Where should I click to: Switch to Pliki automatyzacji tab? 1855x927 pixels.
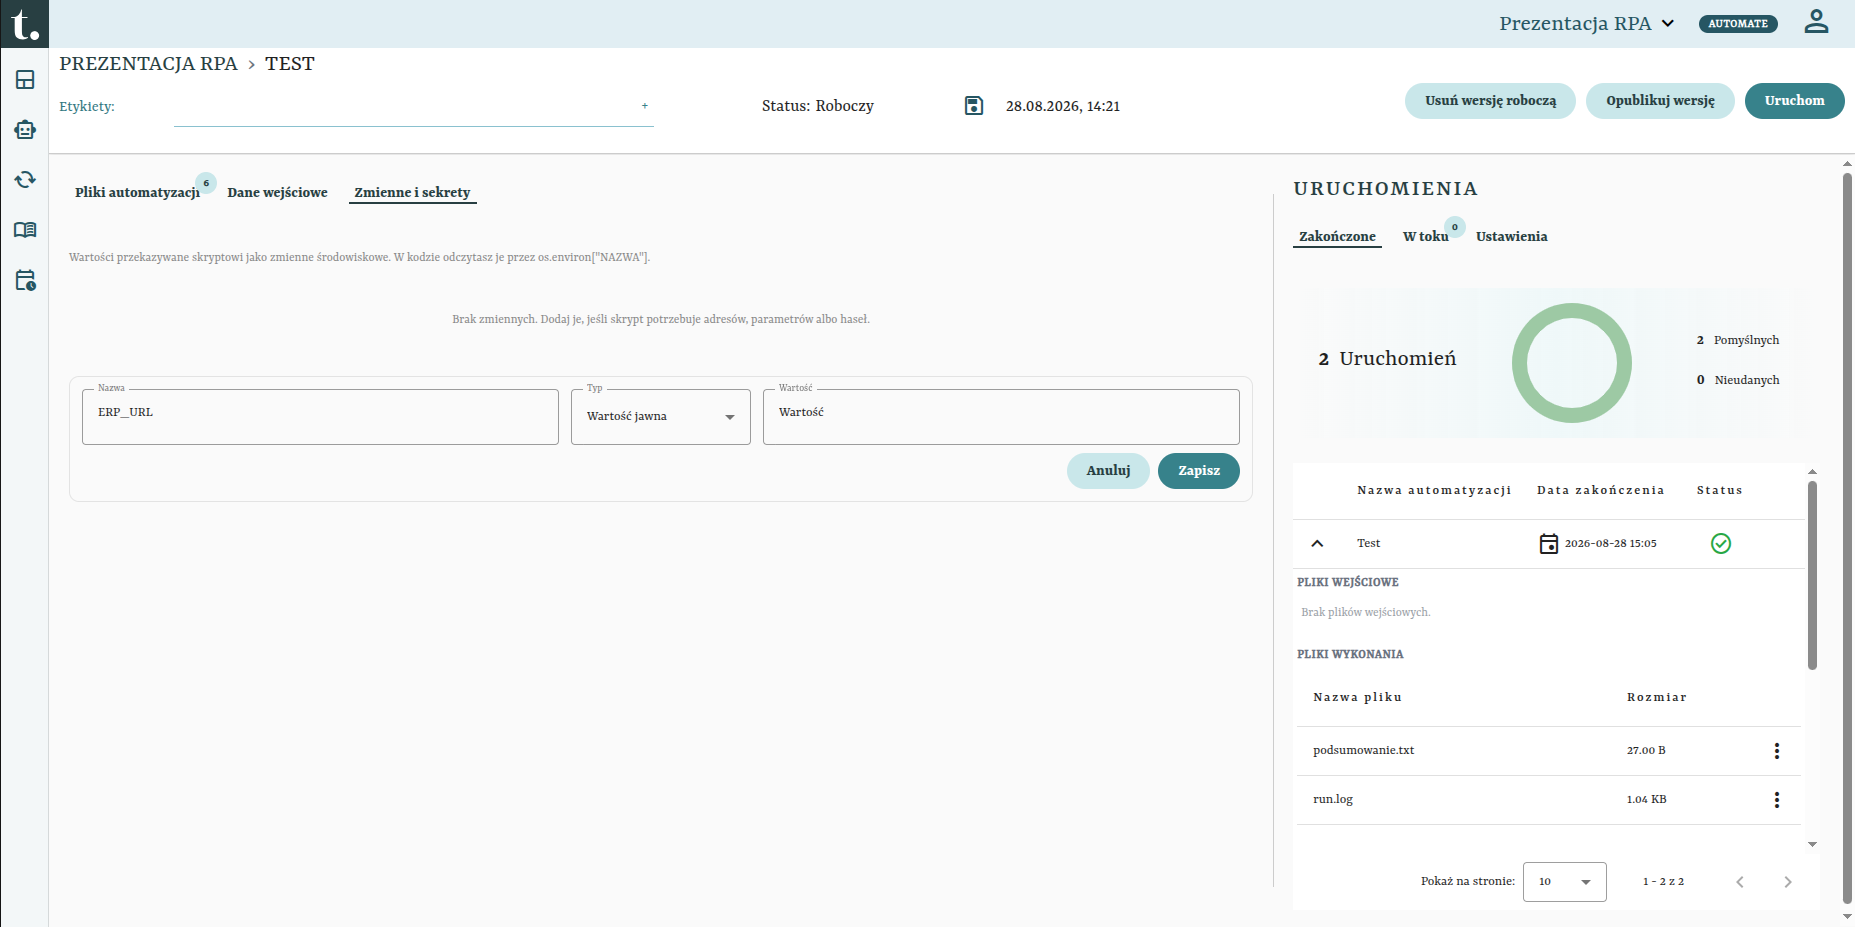(137, 192)
